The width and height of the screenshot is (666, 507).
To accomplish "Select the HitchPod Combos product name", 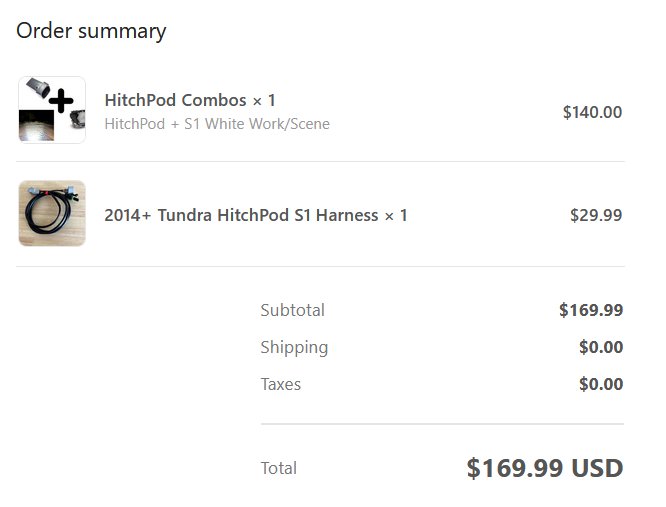I will (x=175, y=100).
